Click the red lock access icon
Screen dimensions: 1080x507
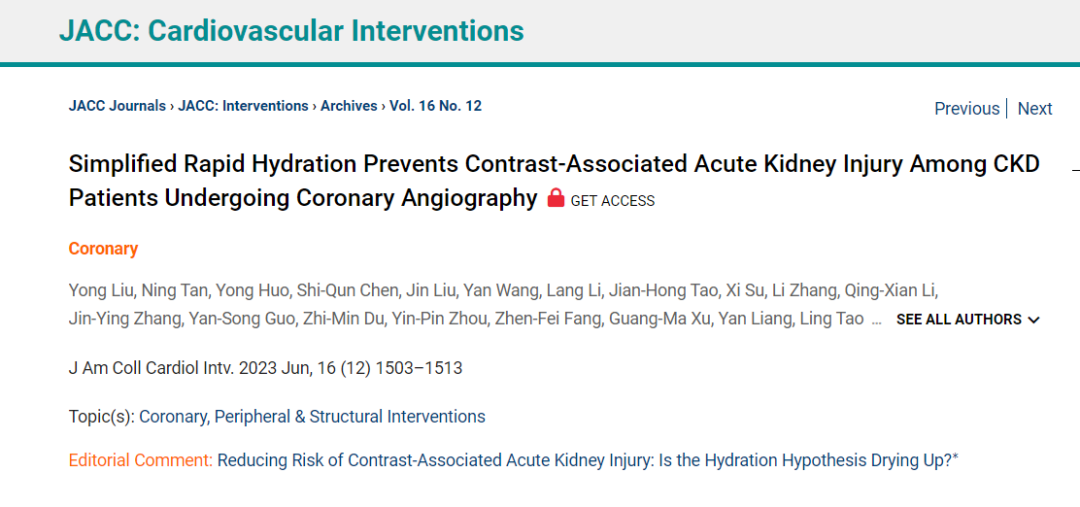[556, 199]
